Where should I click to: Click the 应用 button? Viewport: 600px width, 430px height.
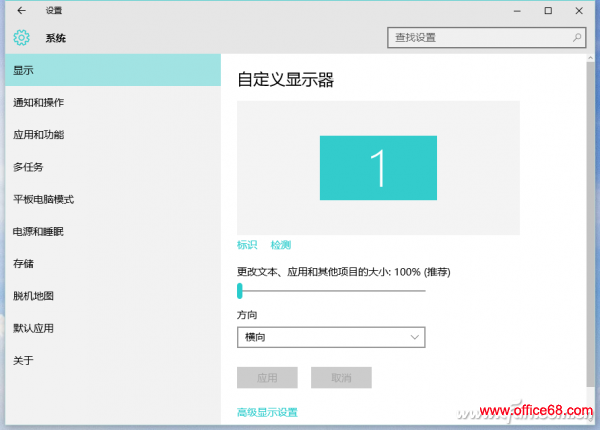(267, 378)
